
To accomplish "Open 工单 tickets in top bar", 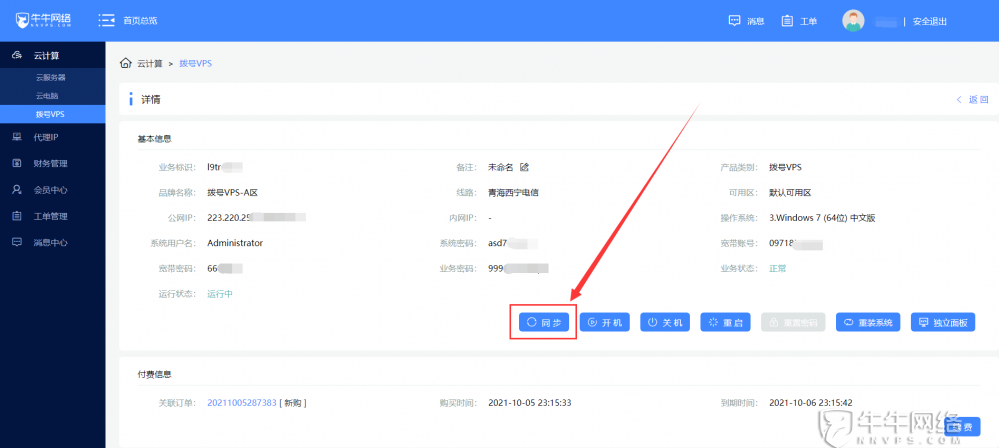I will 799,21.
